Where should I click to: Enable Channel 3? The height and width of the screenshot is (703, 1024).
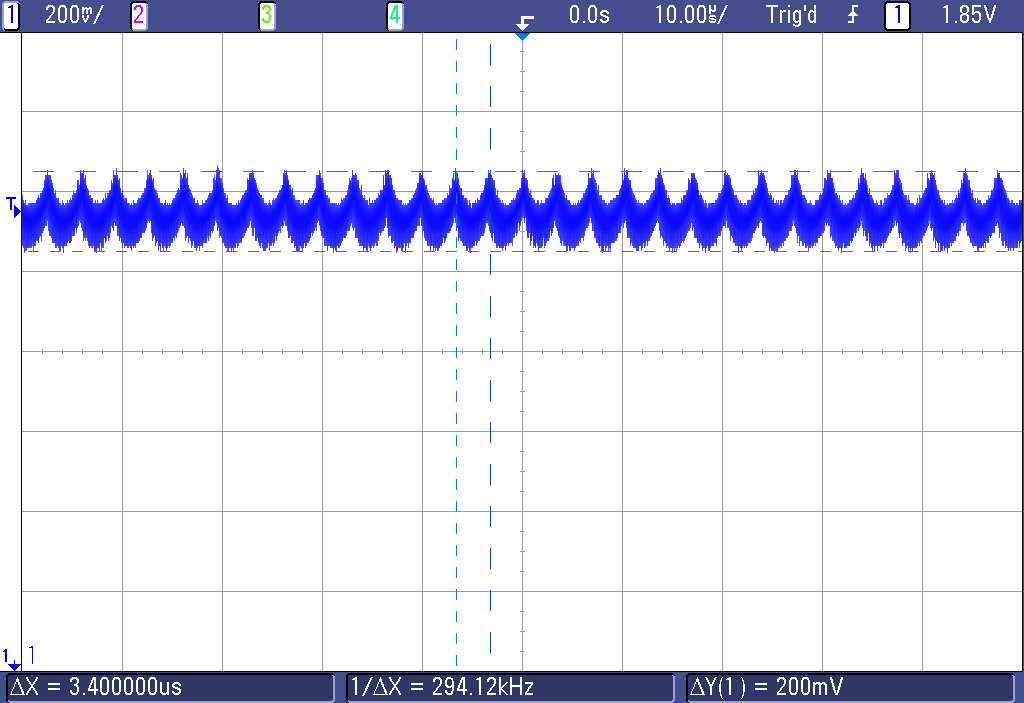click(267, 15)
